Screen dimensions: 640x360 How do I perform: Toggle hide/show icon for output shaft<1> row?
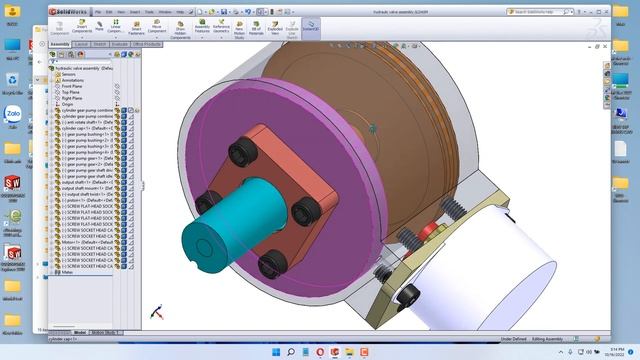click(117, 182)
